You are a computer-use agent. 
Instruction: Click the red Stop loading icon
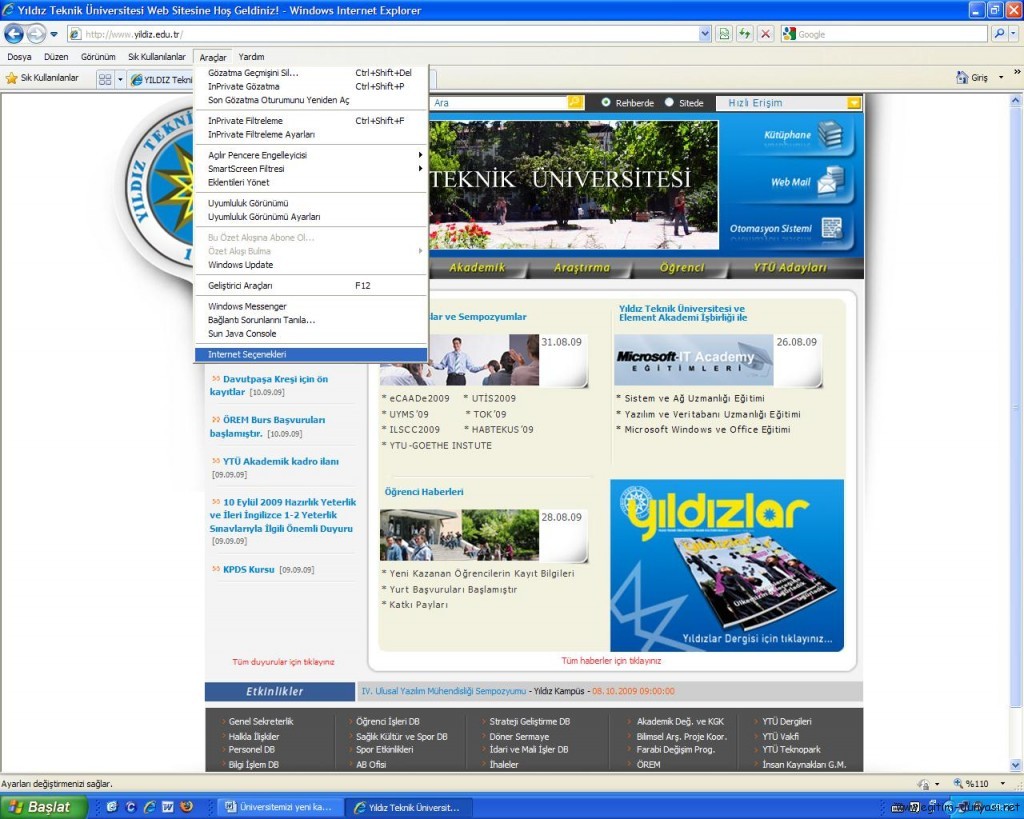(x=765, y=34)
